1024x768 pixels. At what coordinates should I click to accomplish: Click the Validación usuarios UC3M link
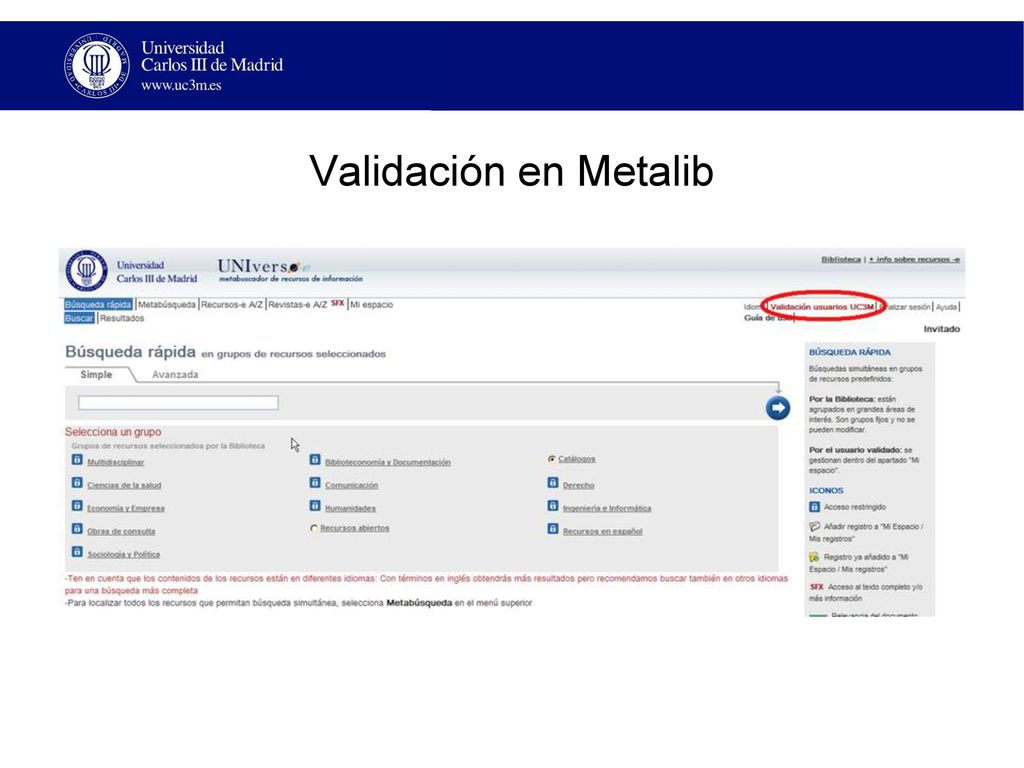click(822, 306)
